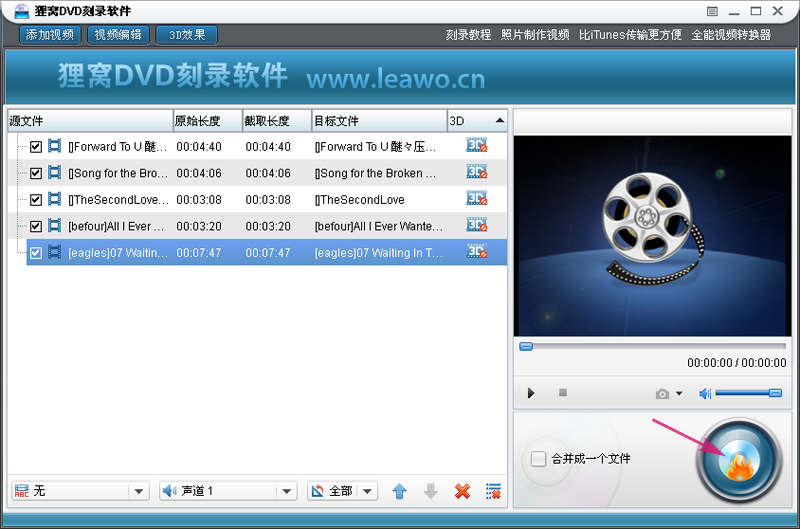Click the 视频编辑 button
The image size is (800, 529).
[x=118, y=35]
